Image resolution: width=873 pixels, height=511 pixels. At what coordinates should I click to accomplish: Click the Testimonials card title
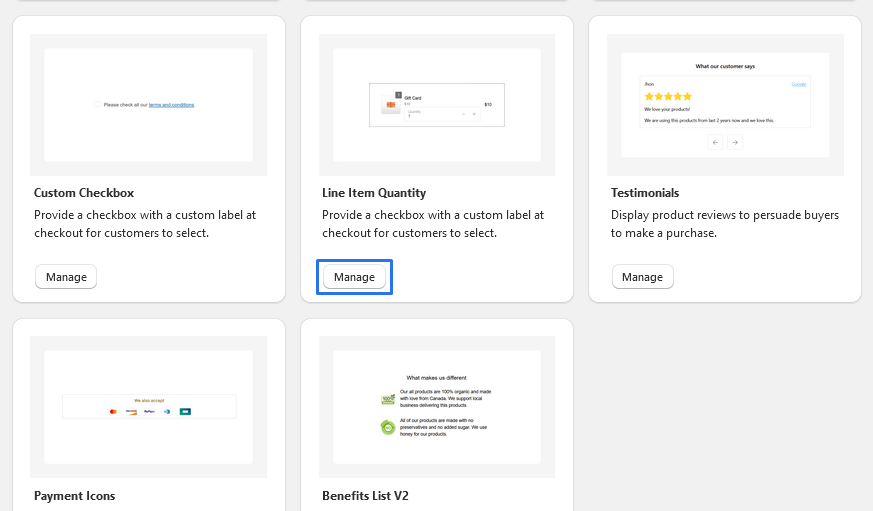(x=644, y=193)
